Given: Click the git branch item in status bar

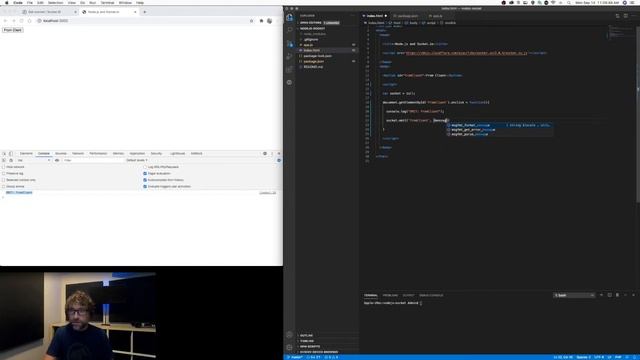Looking at the screenshot, I should pyautogui.click(x=294, y=357).
